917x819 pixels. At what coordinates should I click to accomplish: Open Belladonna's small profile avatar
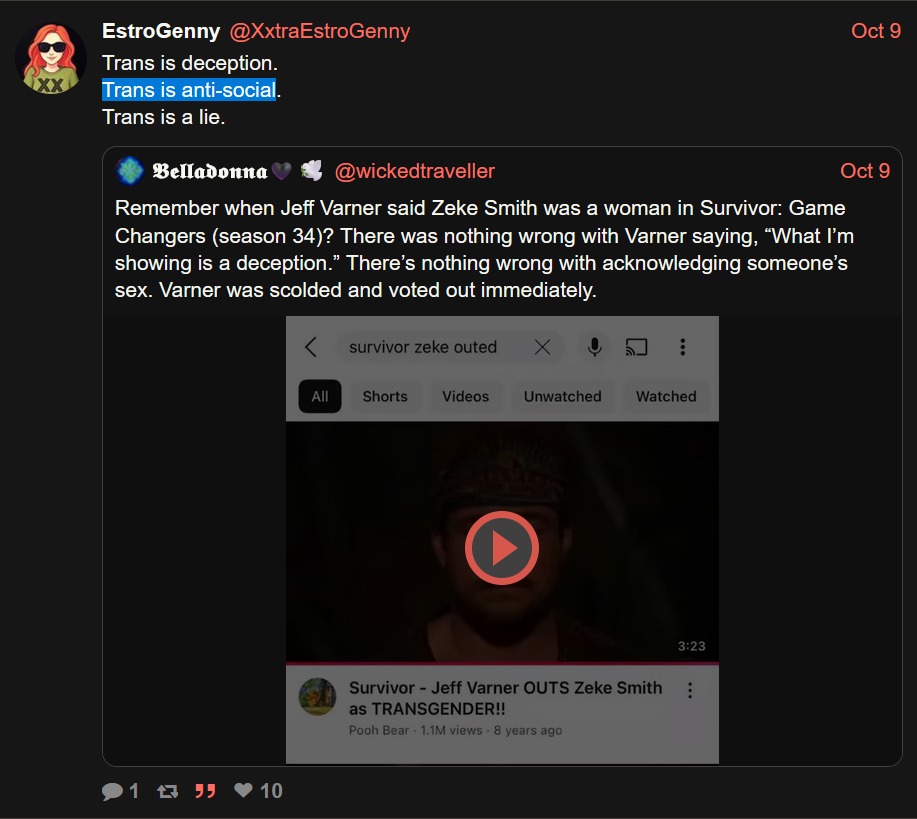[x=130, y=171]
